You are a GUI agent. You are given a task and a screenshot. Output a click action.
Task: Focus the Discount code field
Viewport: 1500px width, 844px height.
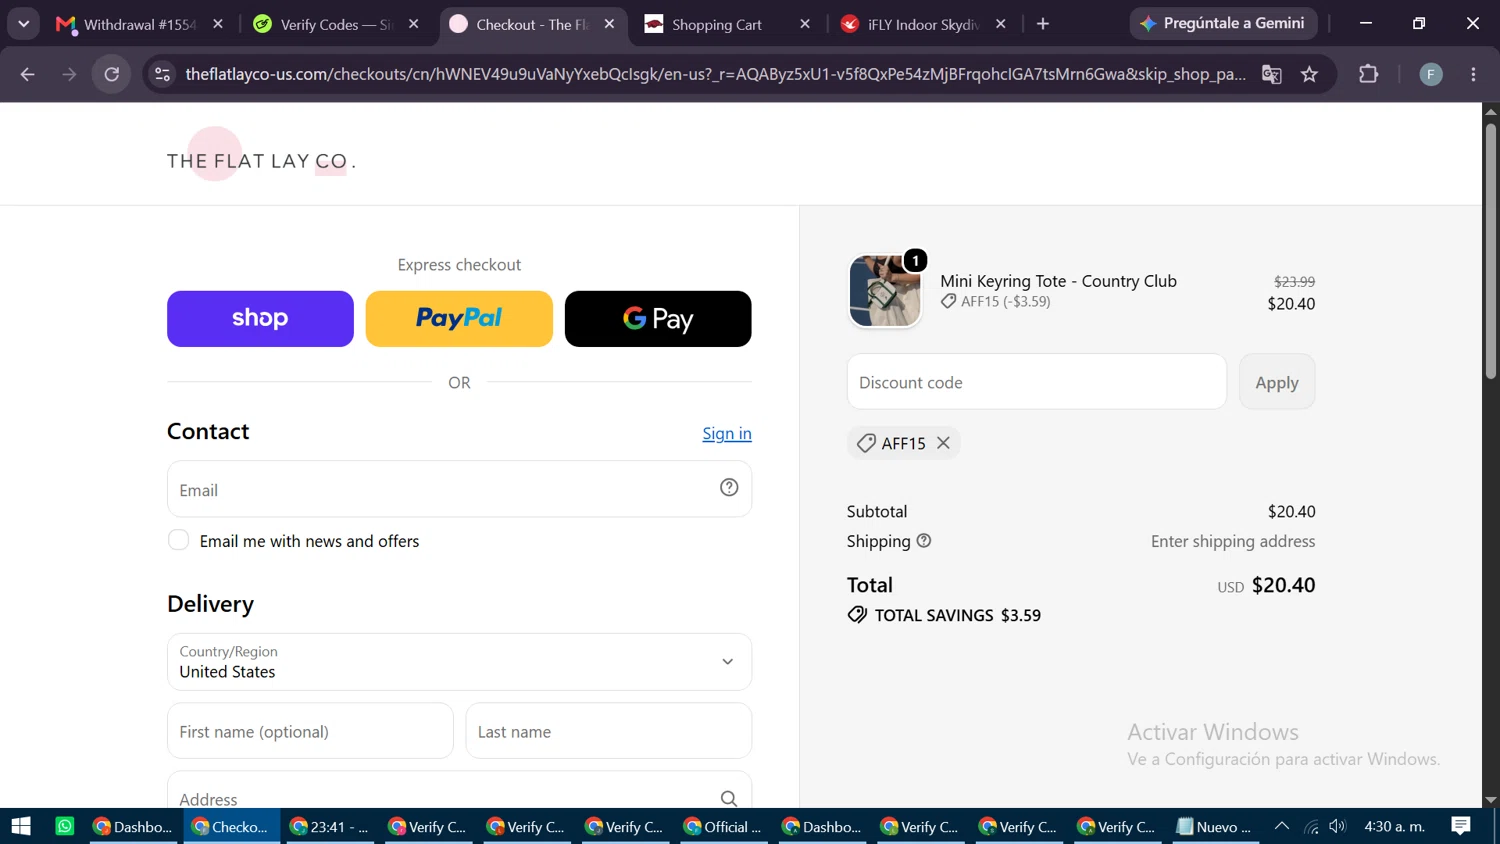pyautogui.click(x=1037, y=381)
